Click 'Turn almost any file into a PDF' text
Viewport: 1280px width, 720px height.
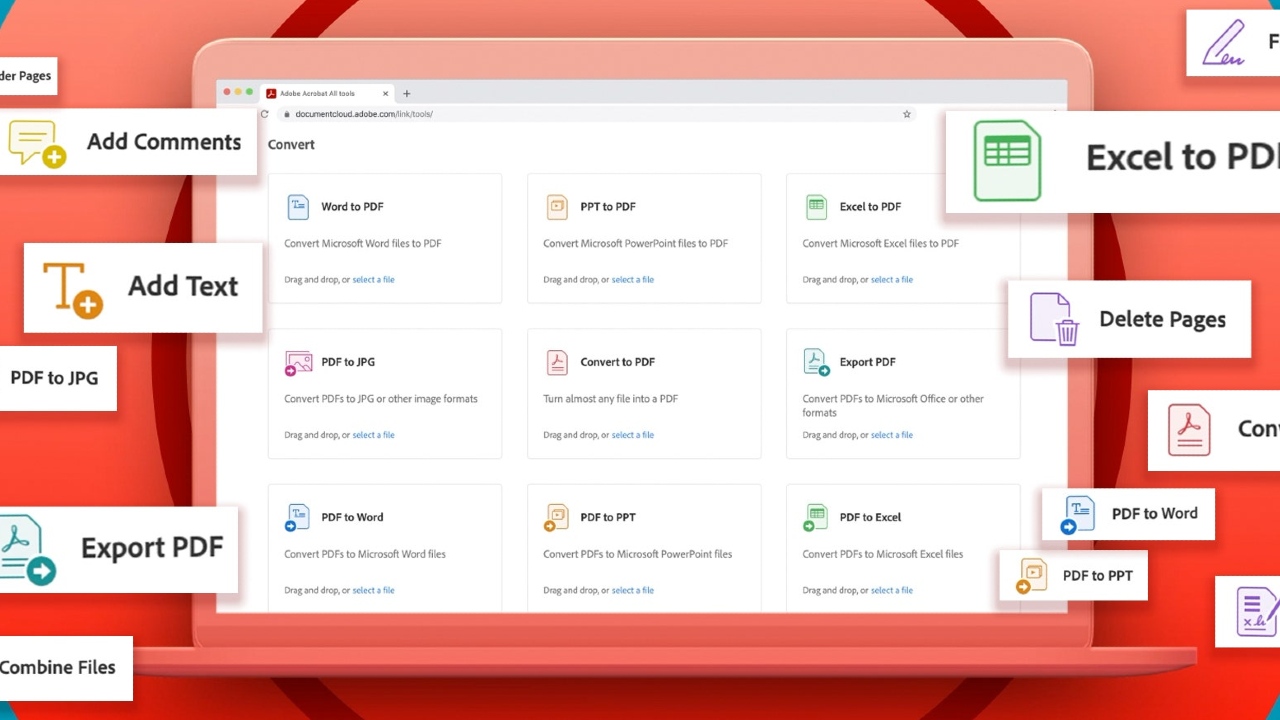pyautogui.click(x=610, y=399)
